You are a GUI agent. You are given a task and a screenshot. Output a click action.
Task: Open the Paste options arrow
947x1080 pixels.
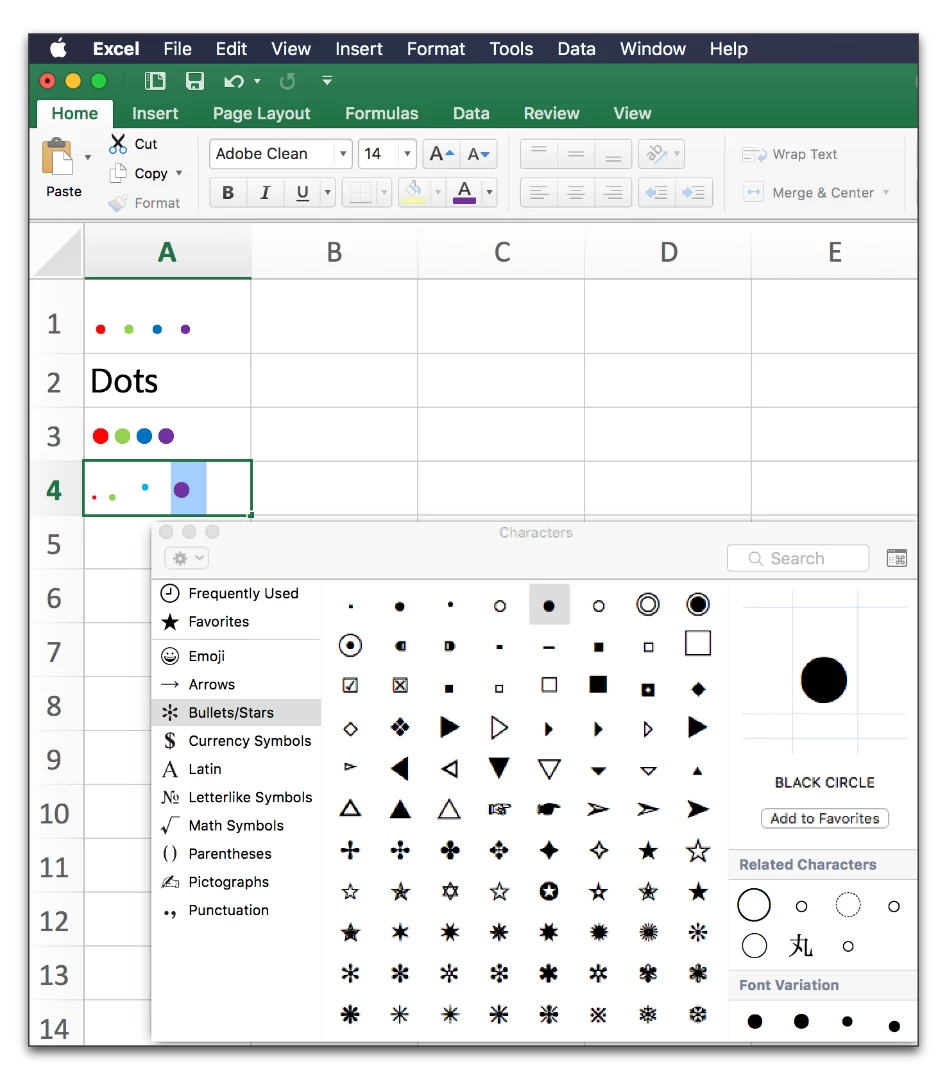coord(87,158)
